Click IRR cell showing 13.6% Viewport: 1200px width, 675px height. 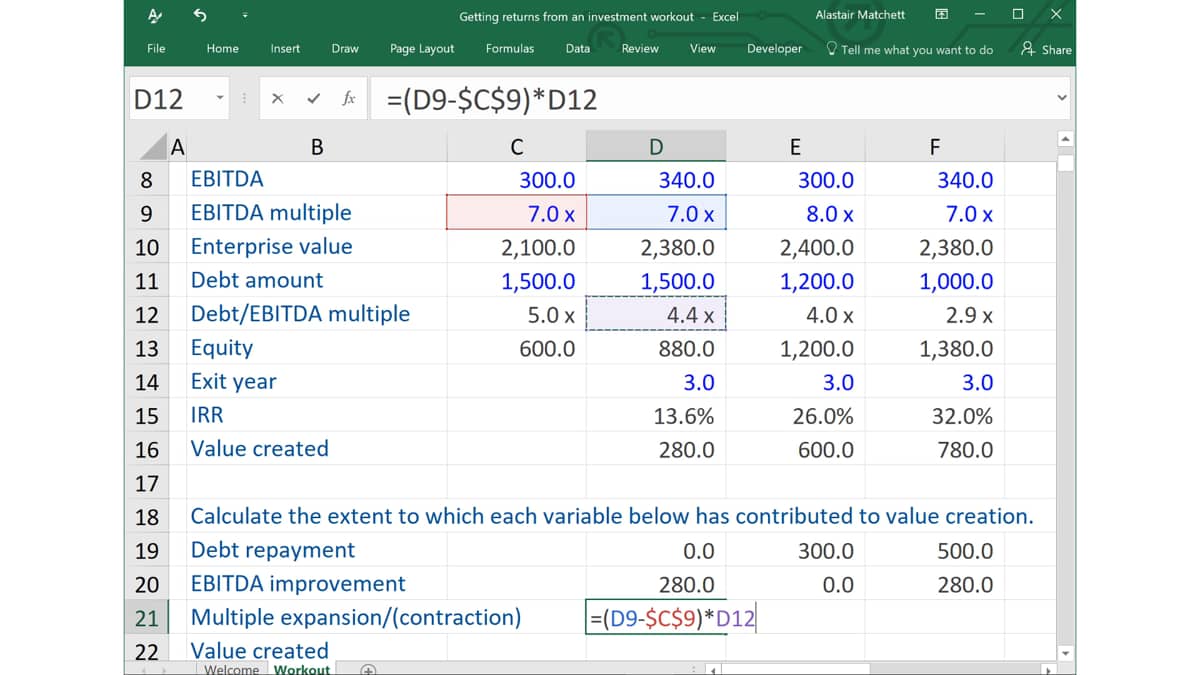coord(655,416)
